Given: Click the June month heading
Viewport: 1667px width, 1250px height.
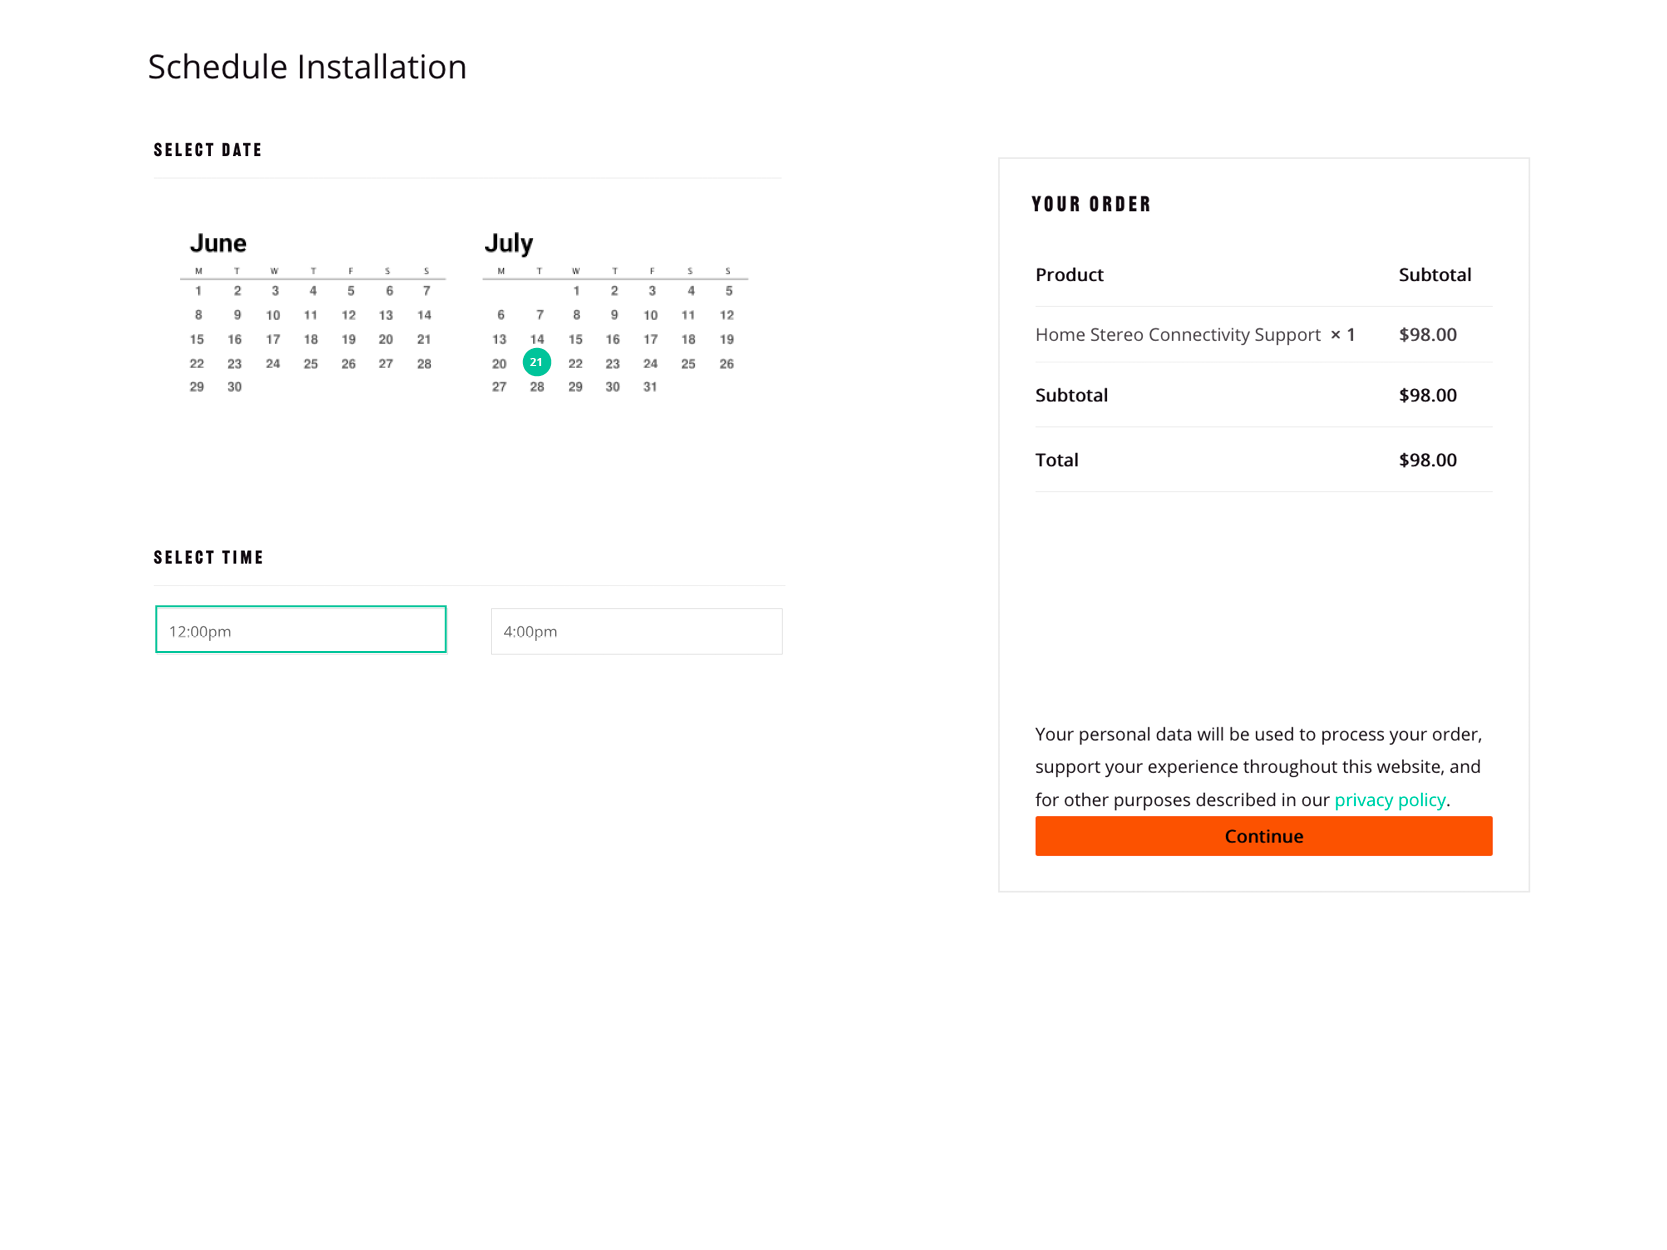Looking at the screenshot, I should point(218,243).
